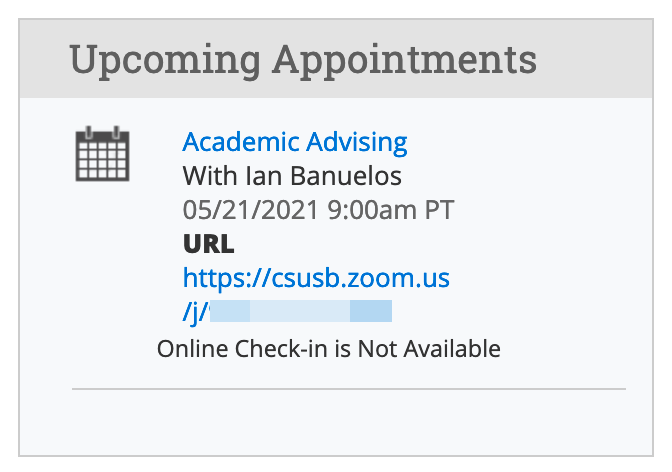The width and height of the screenshot is (672, 472).
Task: Click the word Advising in the blue link
Action: point(357,142)
